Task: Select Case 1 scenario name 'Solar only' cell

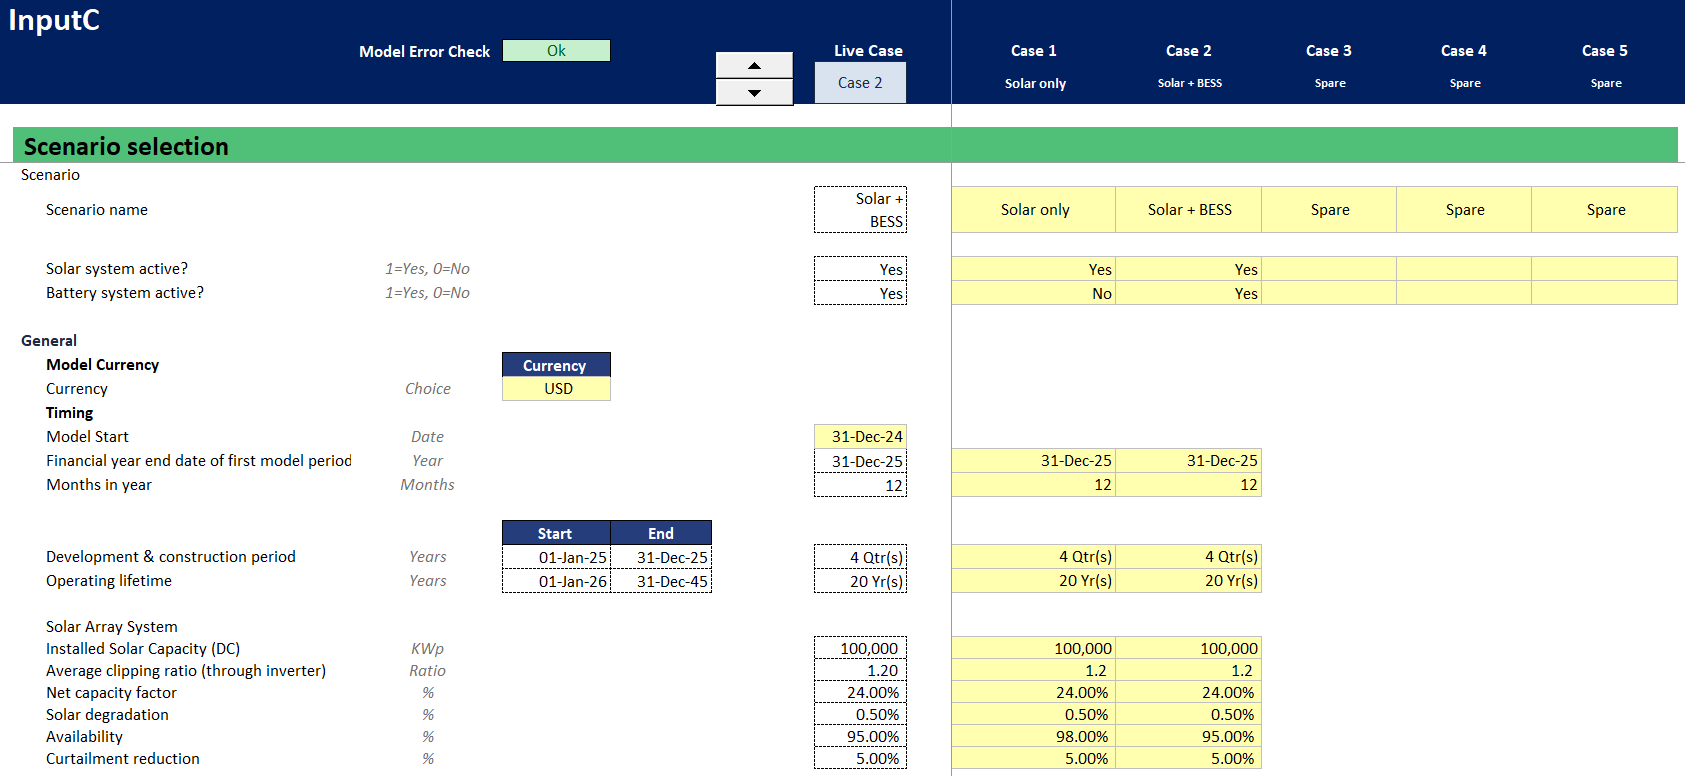Action: [1034, 210]
